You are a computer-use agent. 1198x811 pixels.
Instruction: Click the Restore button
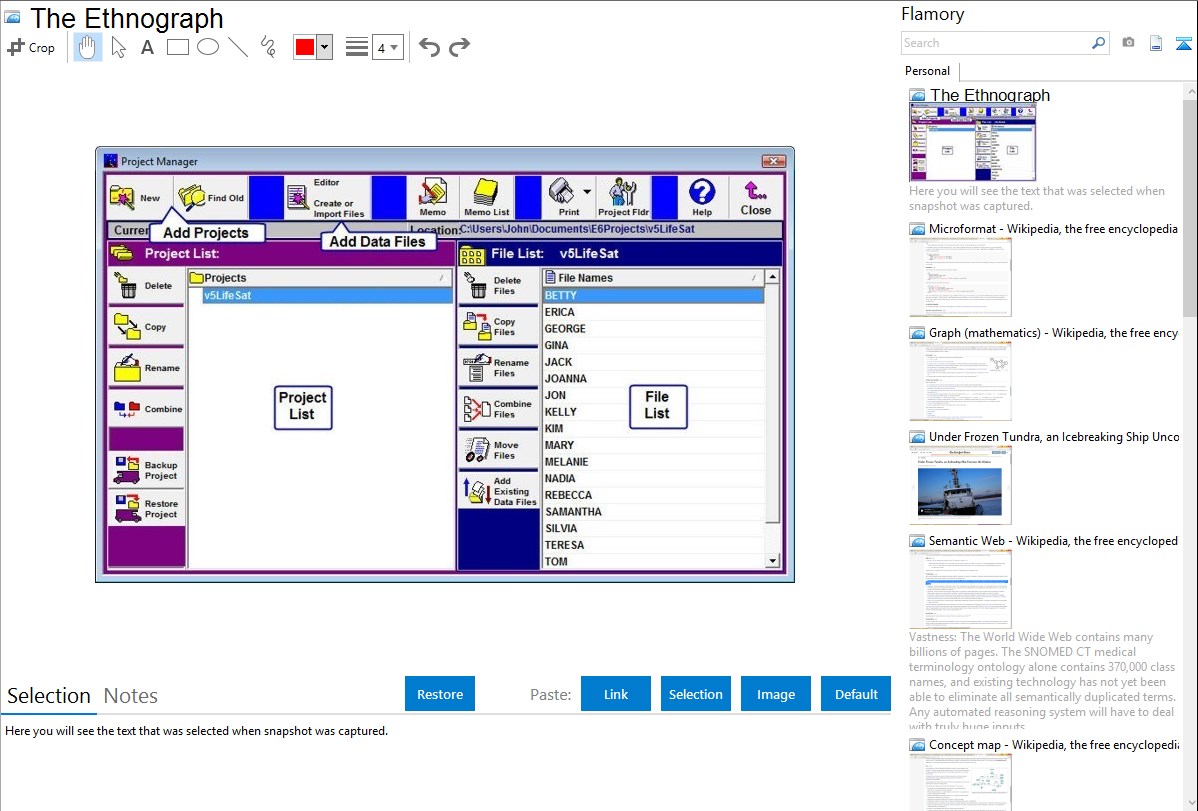440,694
